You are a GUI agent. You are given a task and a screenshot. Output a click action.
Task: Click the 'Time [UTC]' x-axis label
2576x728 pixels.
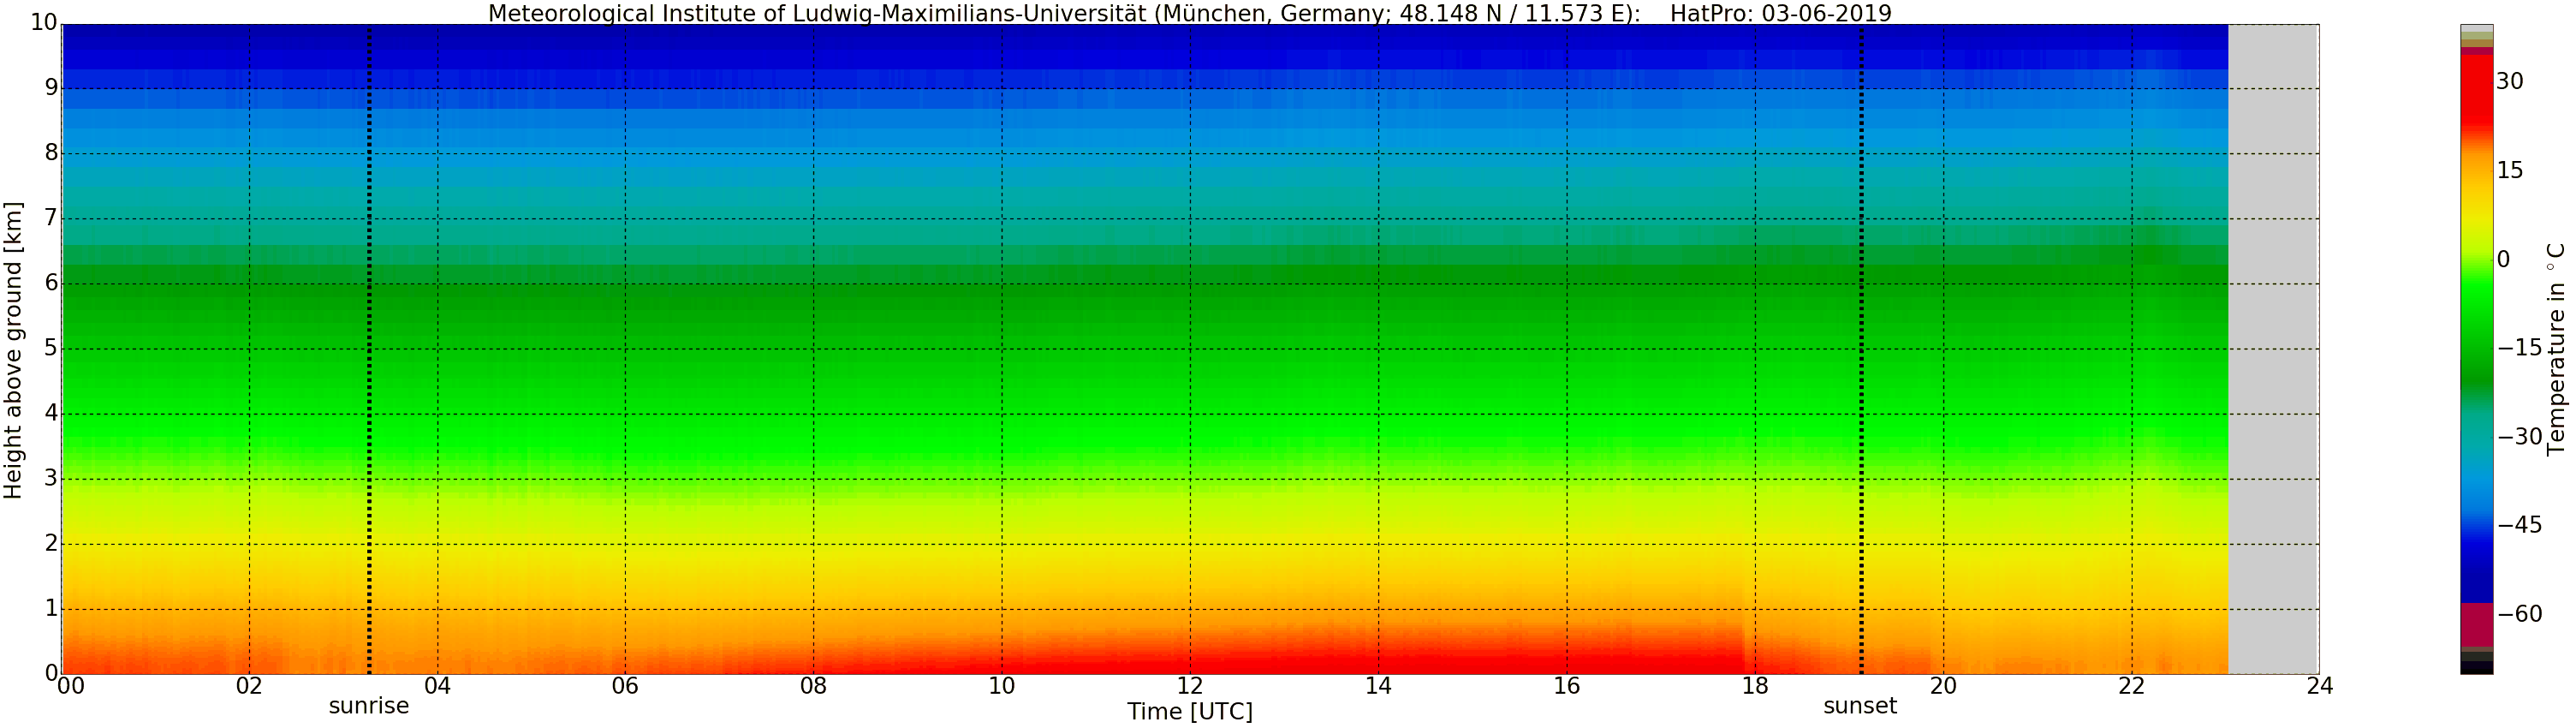1189,712
